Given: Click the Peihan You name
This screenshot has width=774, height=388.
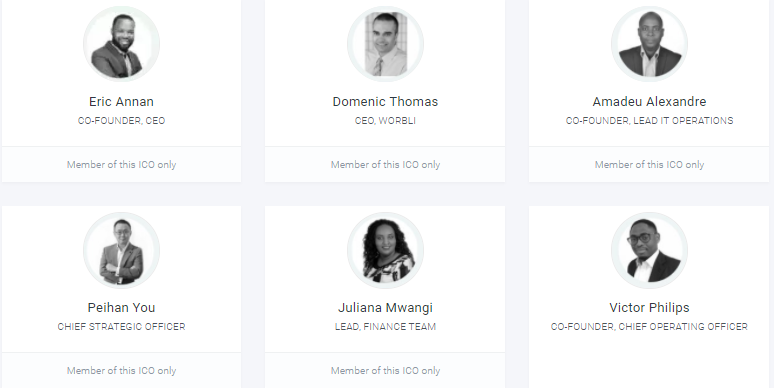Looking at the screenshot, I should coord(121,308).
